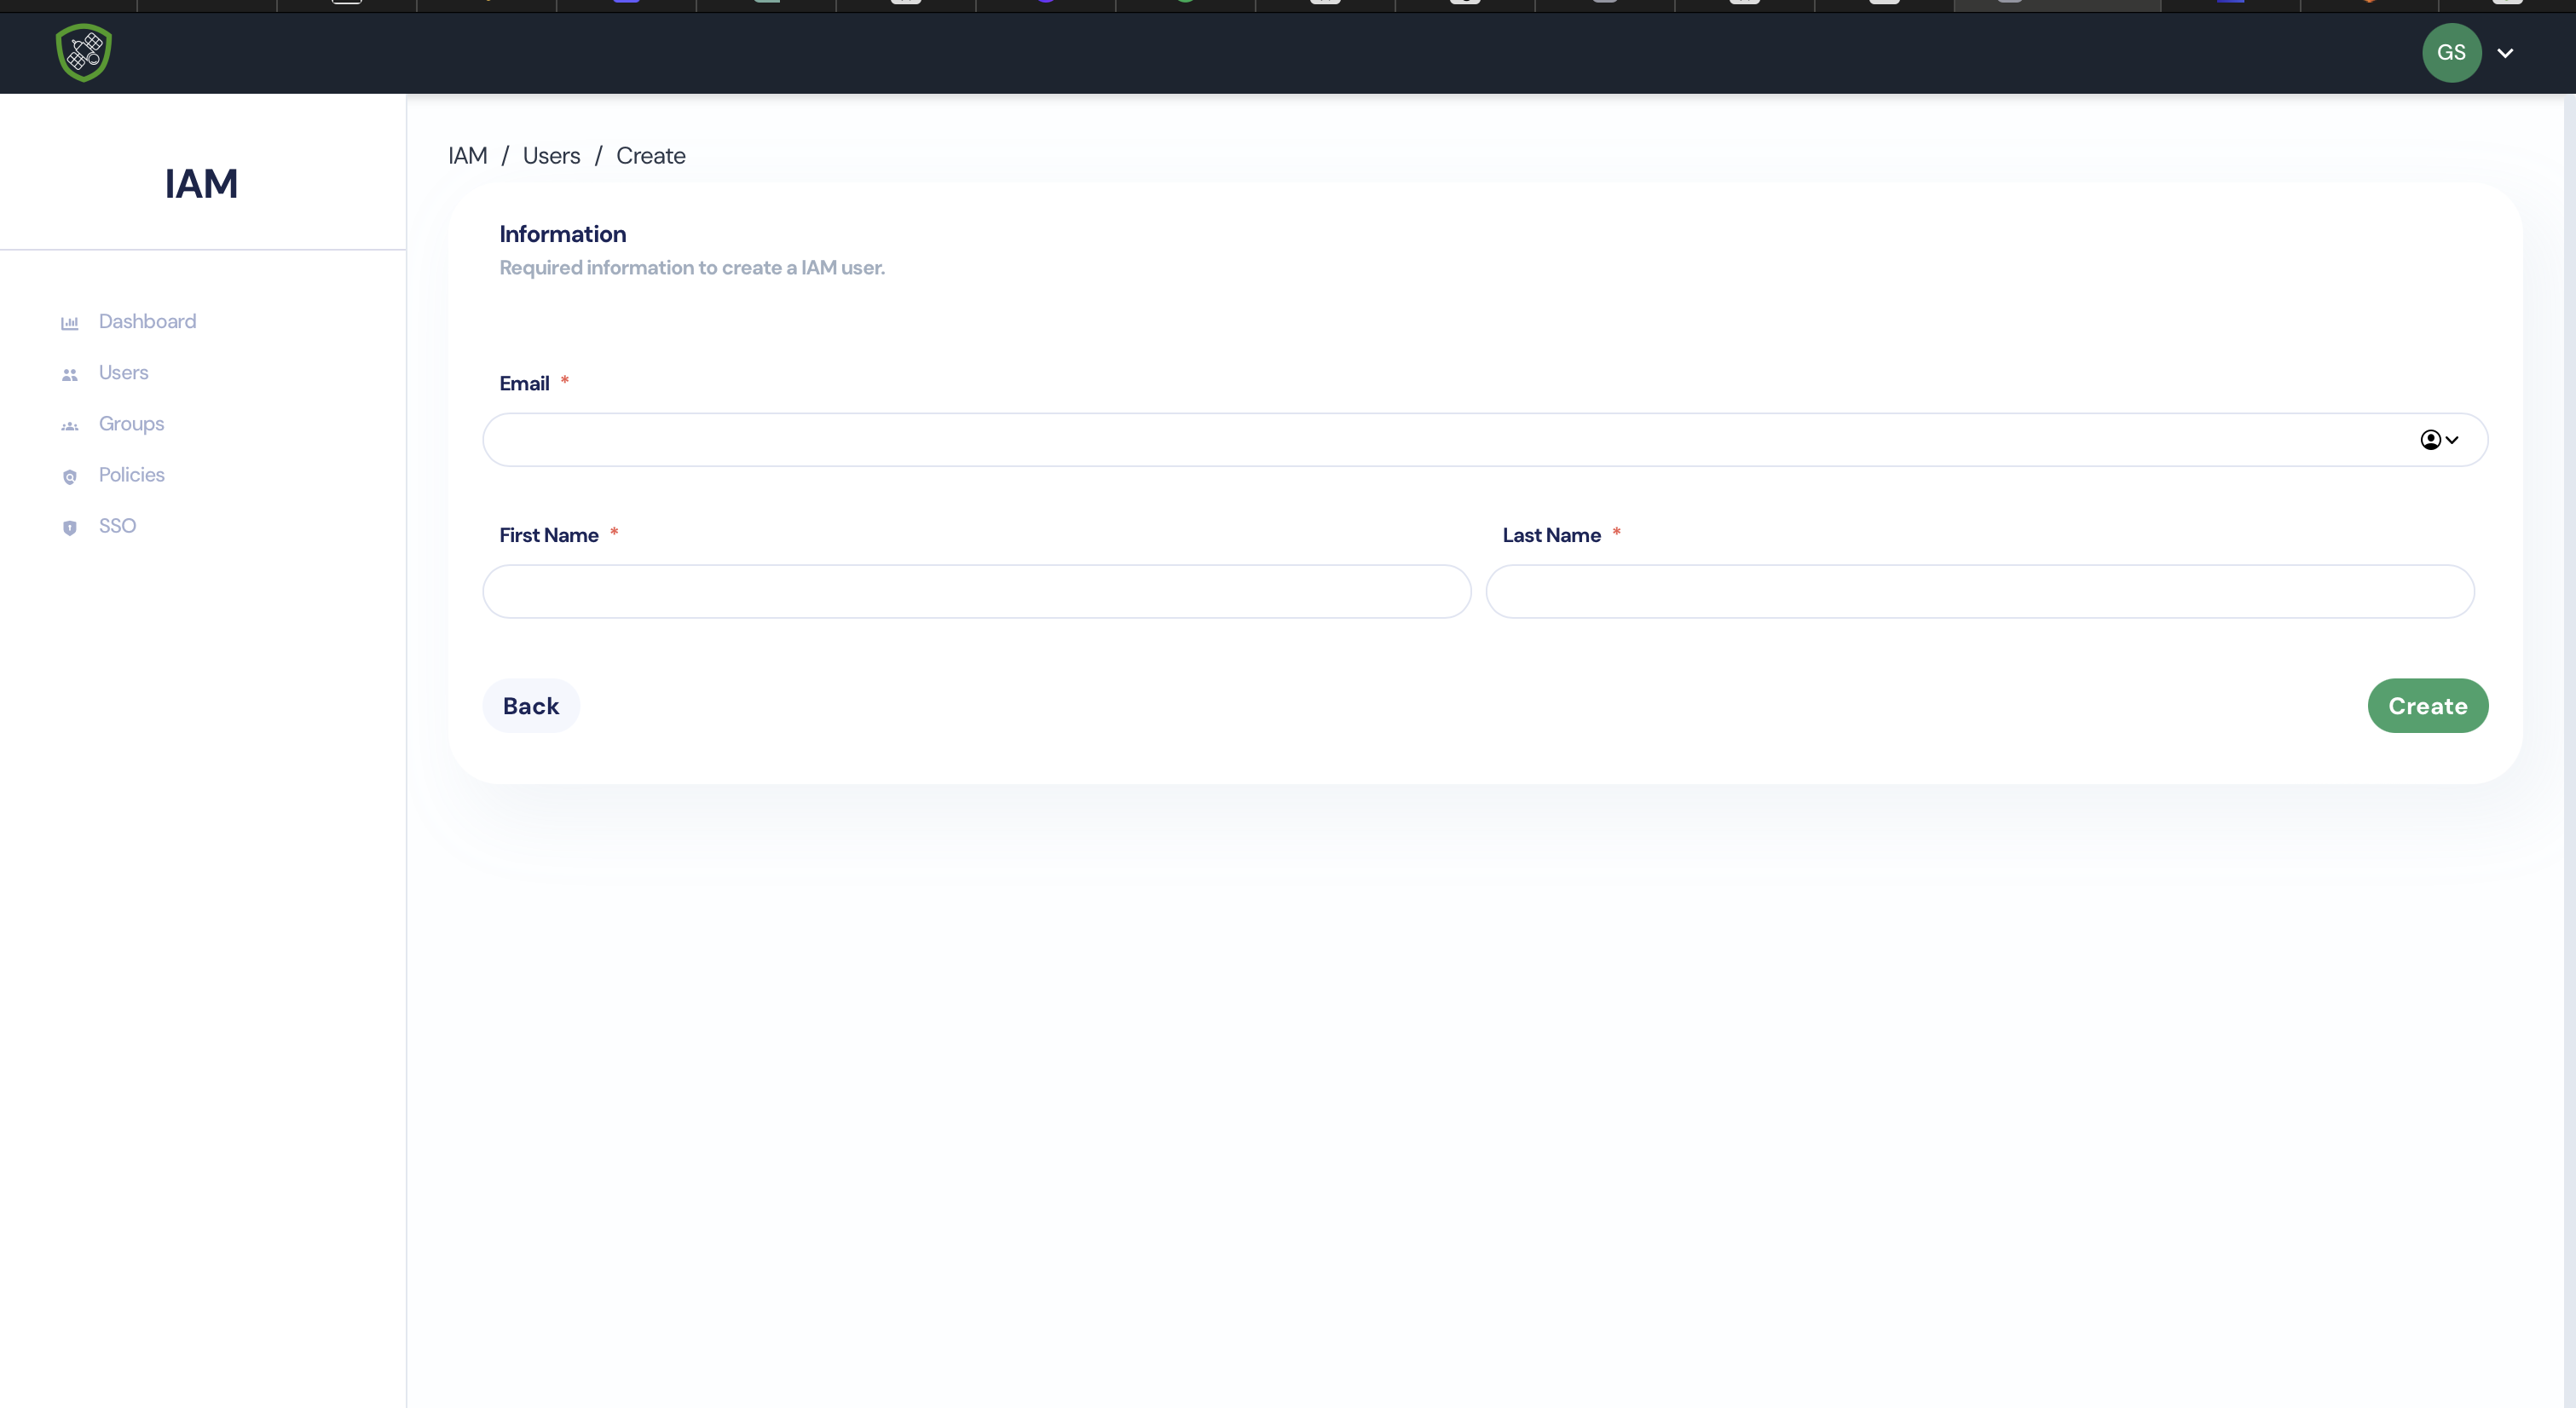
Task: Click the Back button
Action: [530, 706]
